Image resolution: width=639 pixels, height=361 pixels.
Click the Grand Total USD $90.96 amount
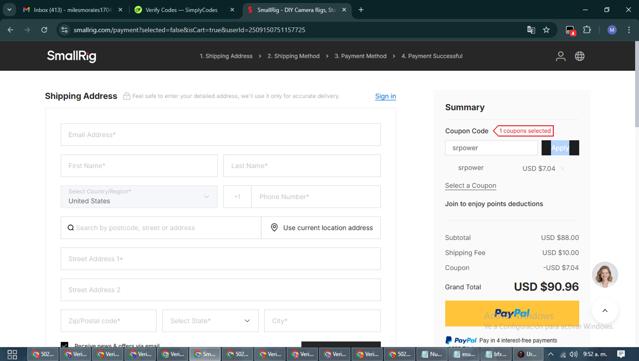tap(546, 286)
